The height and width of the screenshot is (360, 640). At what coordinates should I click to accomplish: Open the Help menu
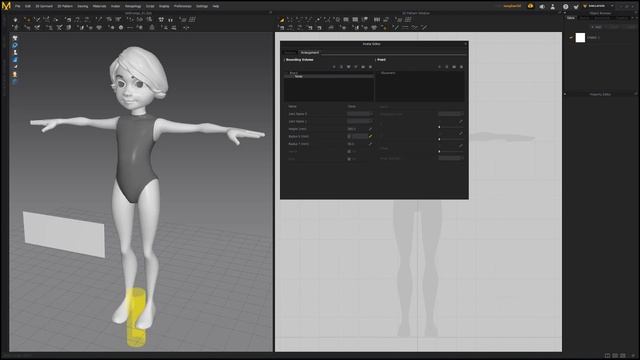click(216, 6)
